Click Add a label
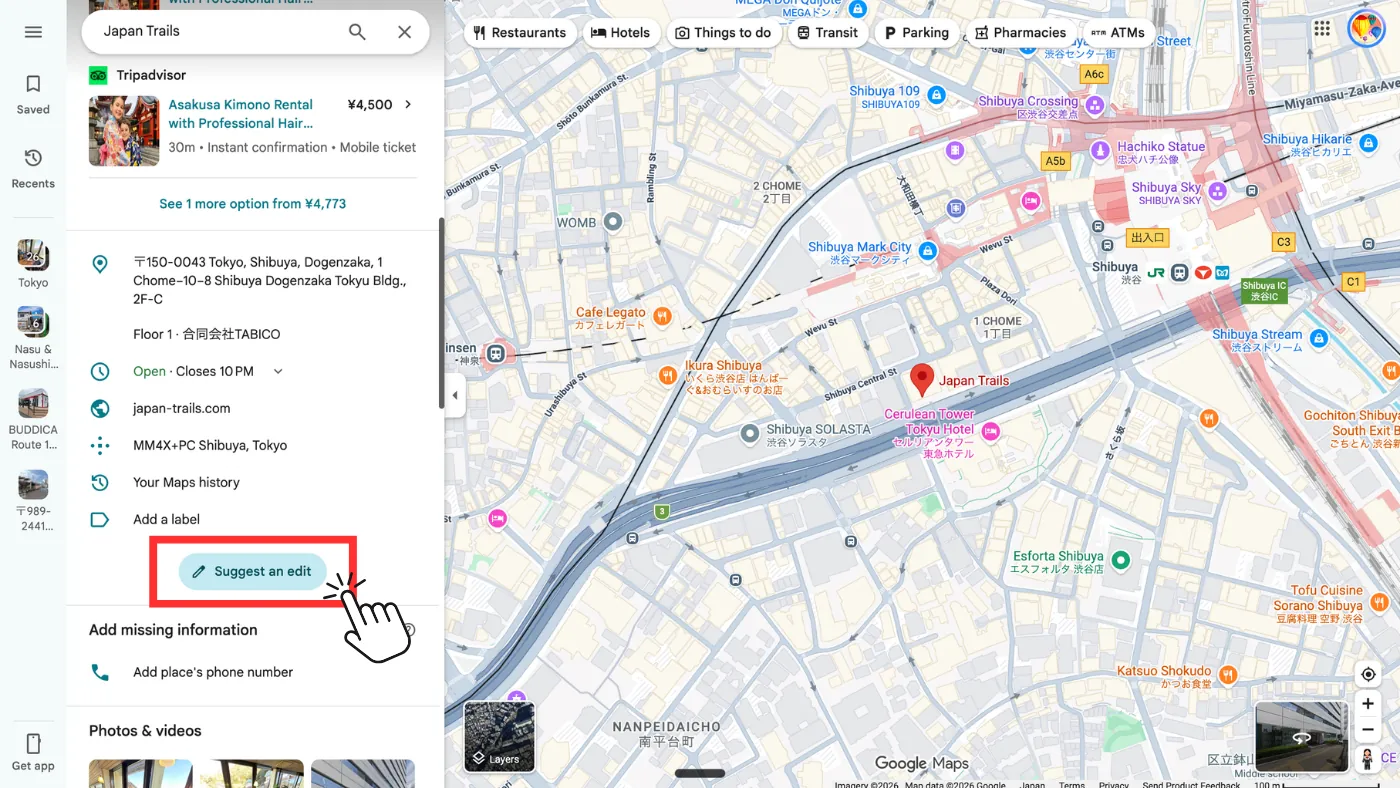This screenshot has width=1400, height=788. [x=167, y=519]
